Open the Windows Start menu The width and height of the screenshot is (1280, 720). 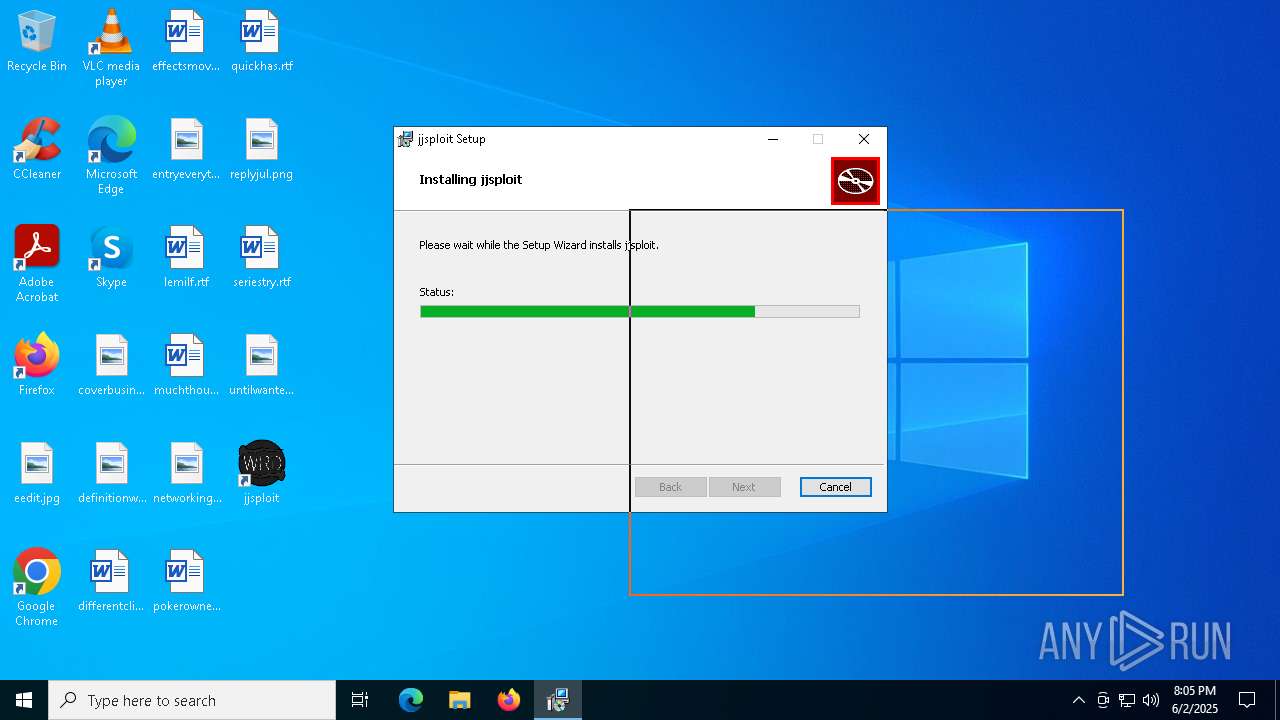[x=24, y=700]
